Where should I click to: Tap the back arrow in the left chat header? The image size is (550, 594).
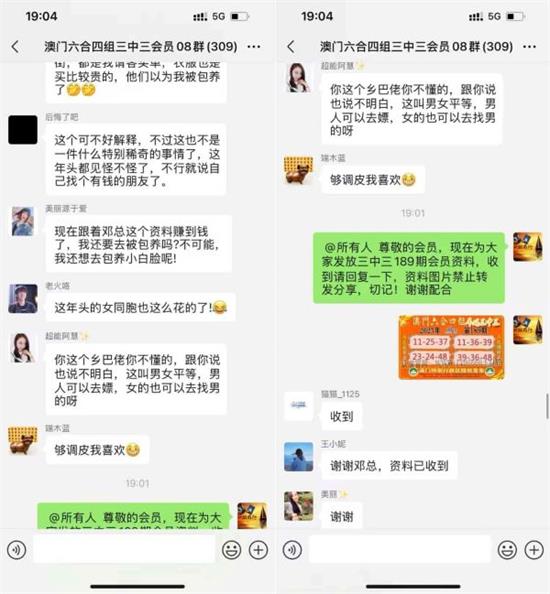click(x=15, y=47)
